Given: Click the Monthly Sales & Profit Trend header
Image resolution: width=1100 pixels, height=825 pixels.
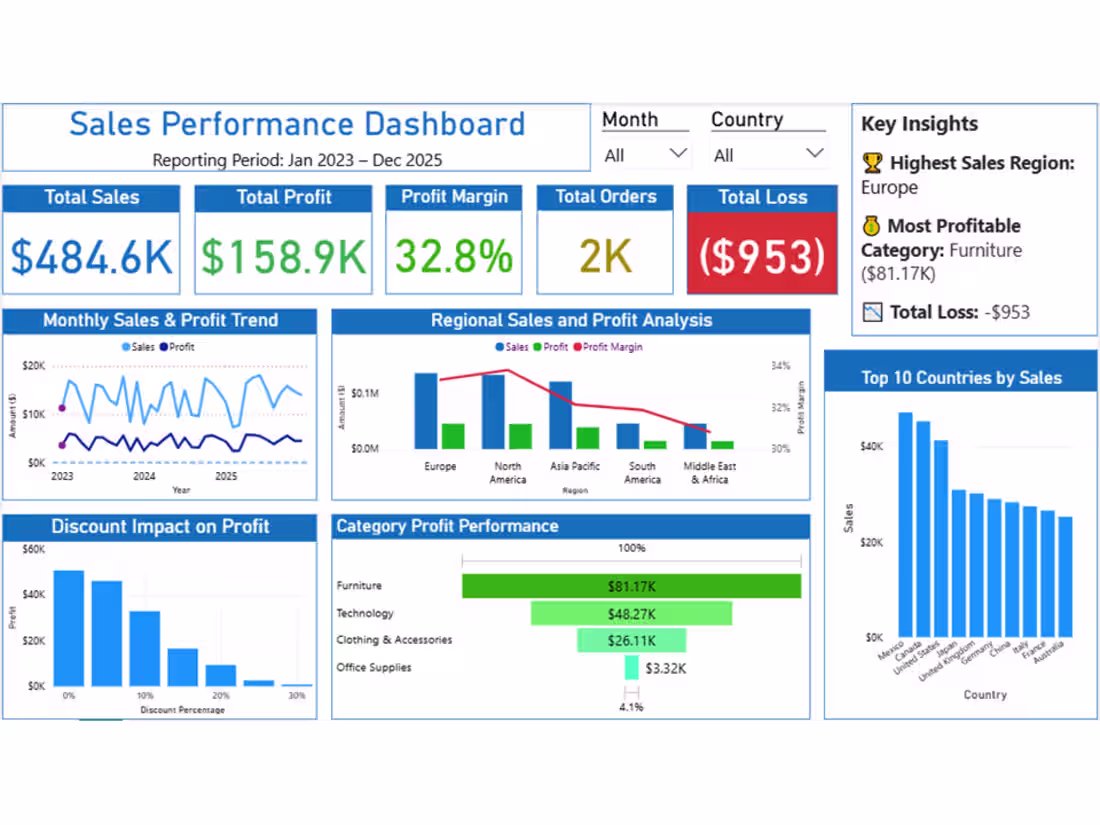Looking at the screenshot, I should pos(161,321).
